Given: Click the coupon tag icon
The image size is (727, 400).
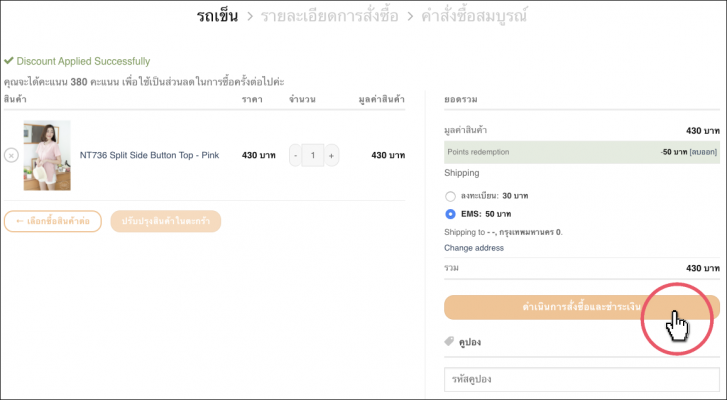Looking at the screenshot, I should coord(449,342).
